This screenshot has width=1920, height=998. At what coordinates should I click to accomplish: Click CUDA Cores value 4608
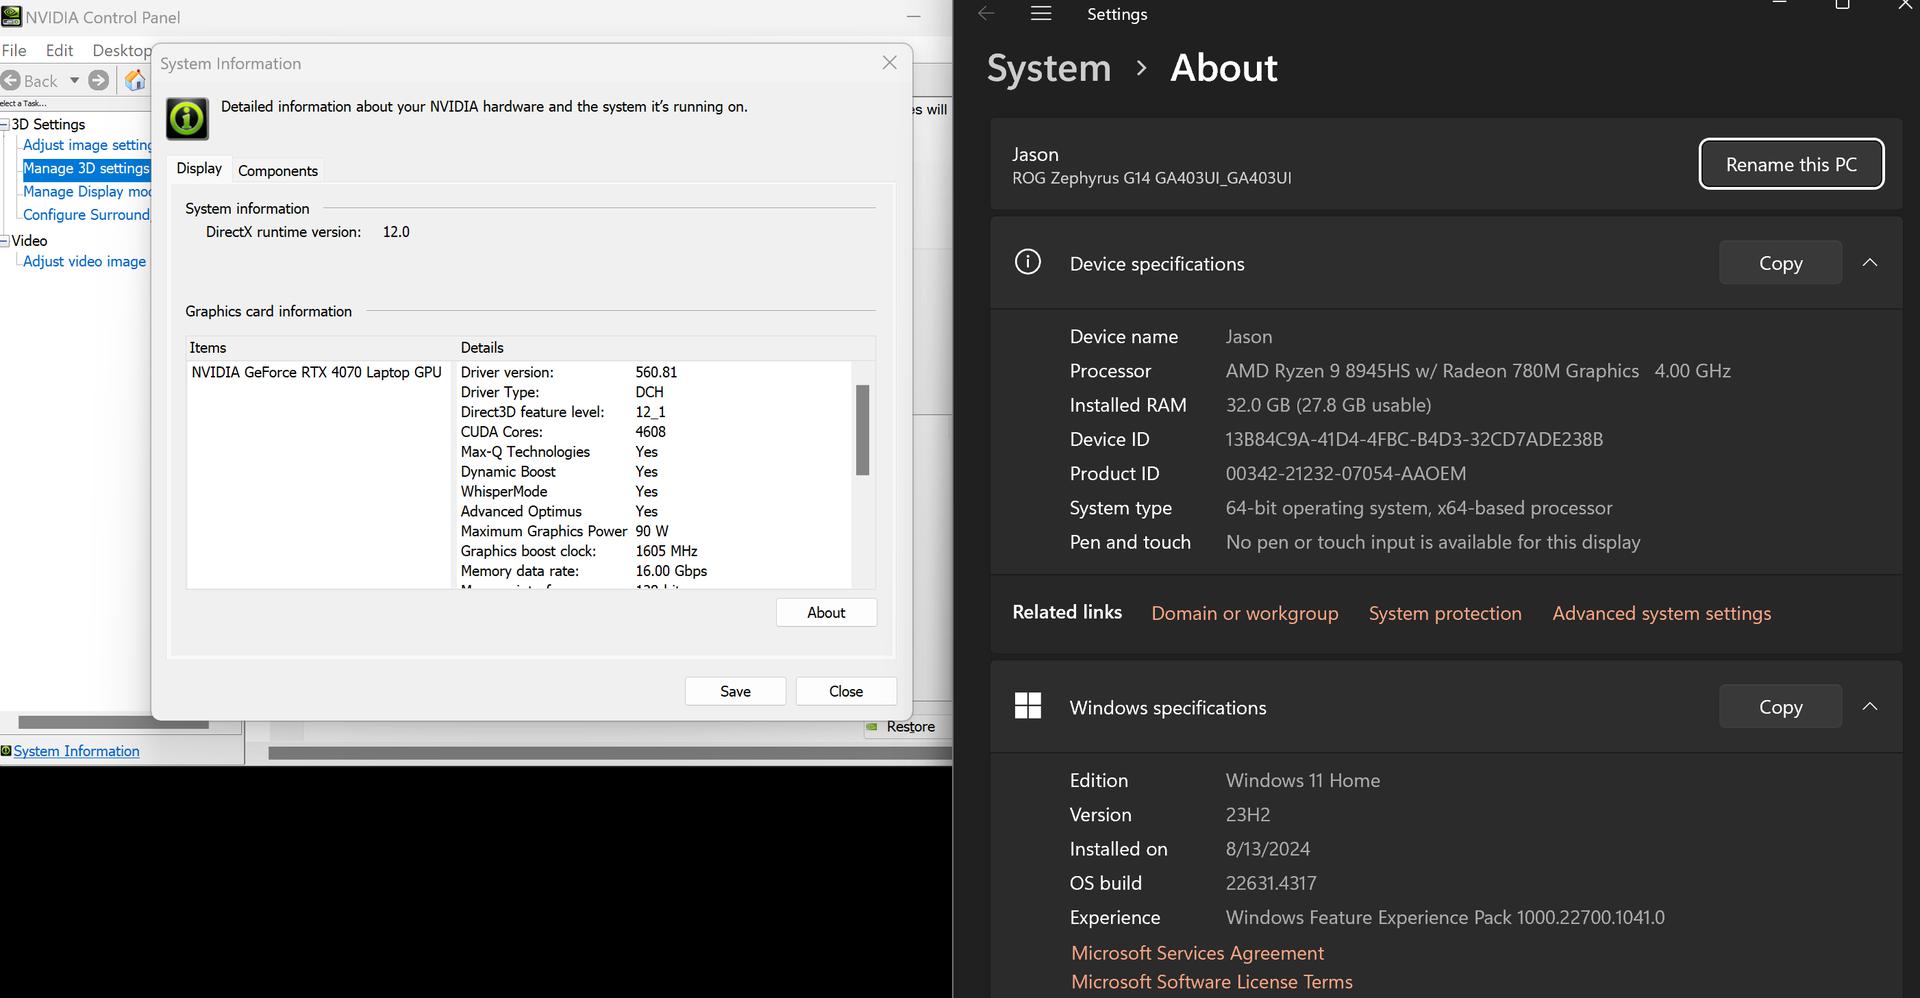point(650,432)
